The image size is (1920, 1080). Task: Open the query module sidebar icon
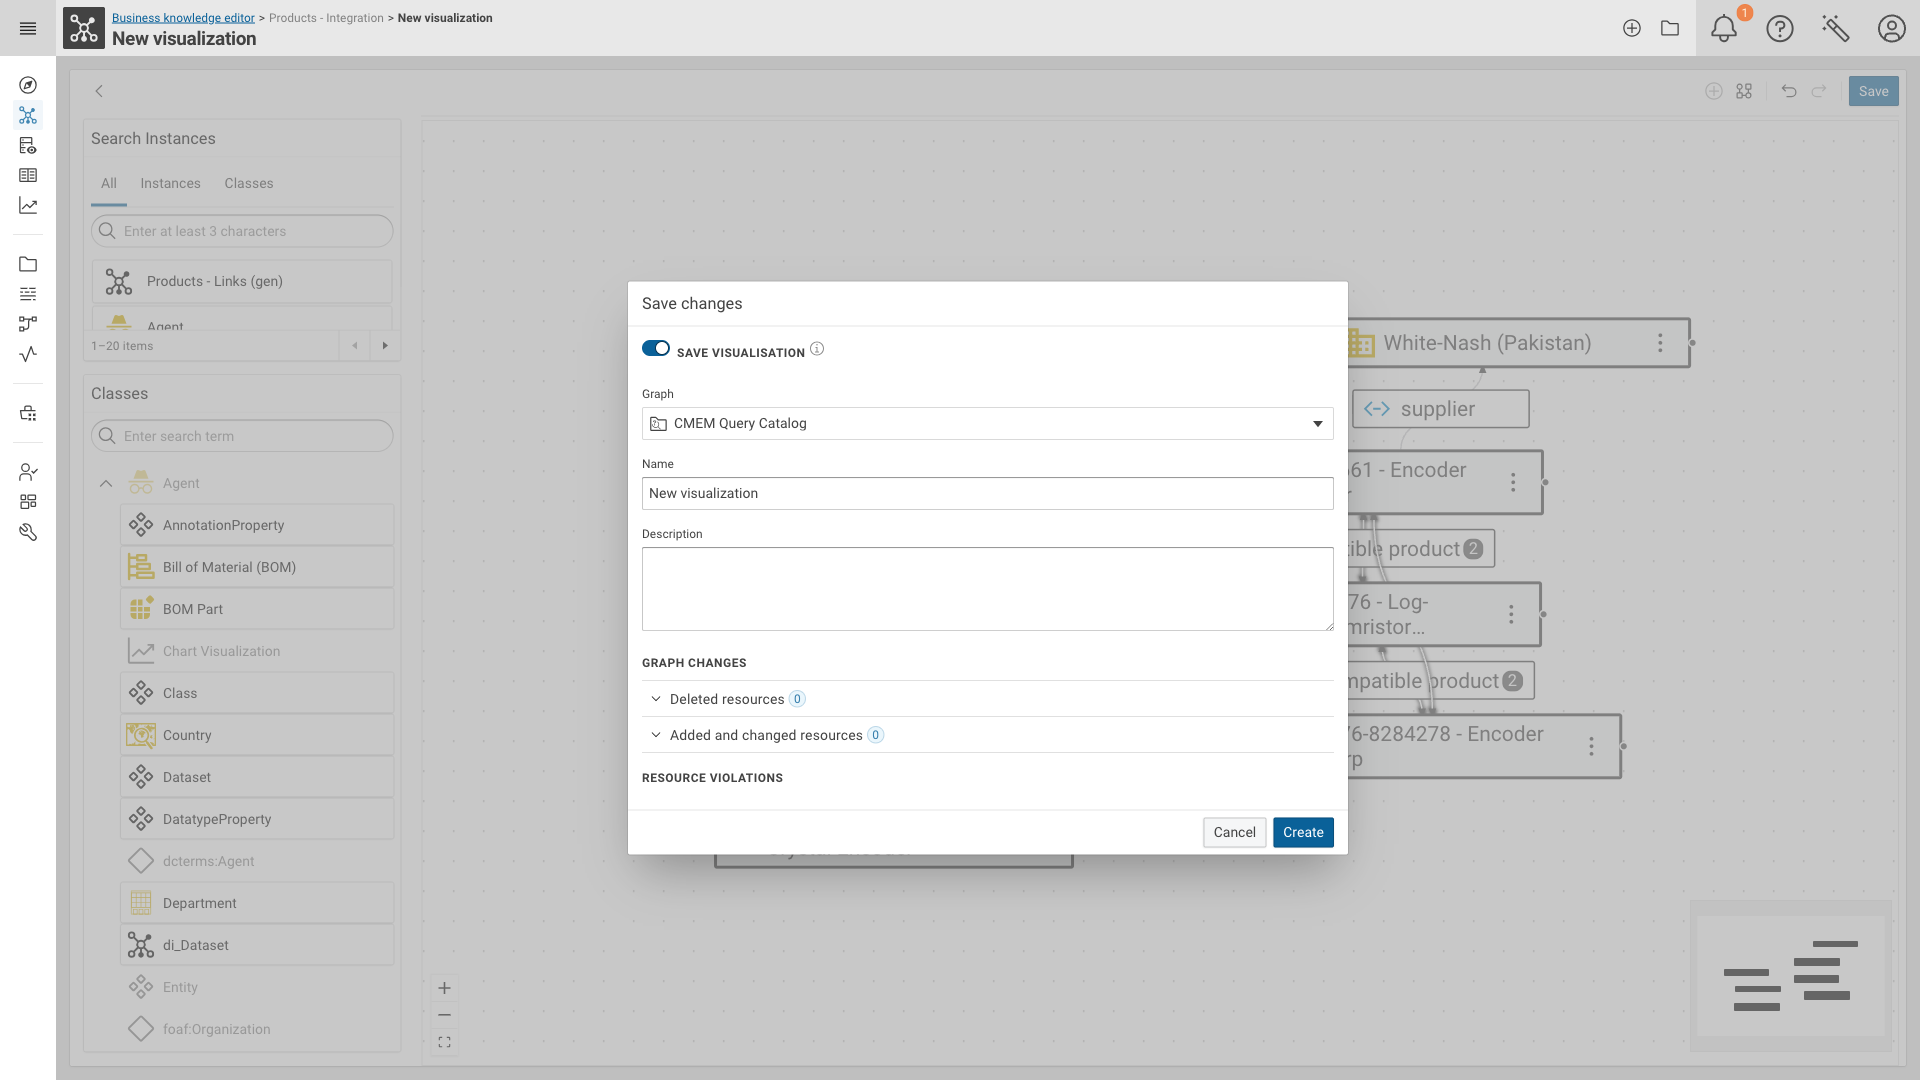pyautogui.click(x=28, y=145)
